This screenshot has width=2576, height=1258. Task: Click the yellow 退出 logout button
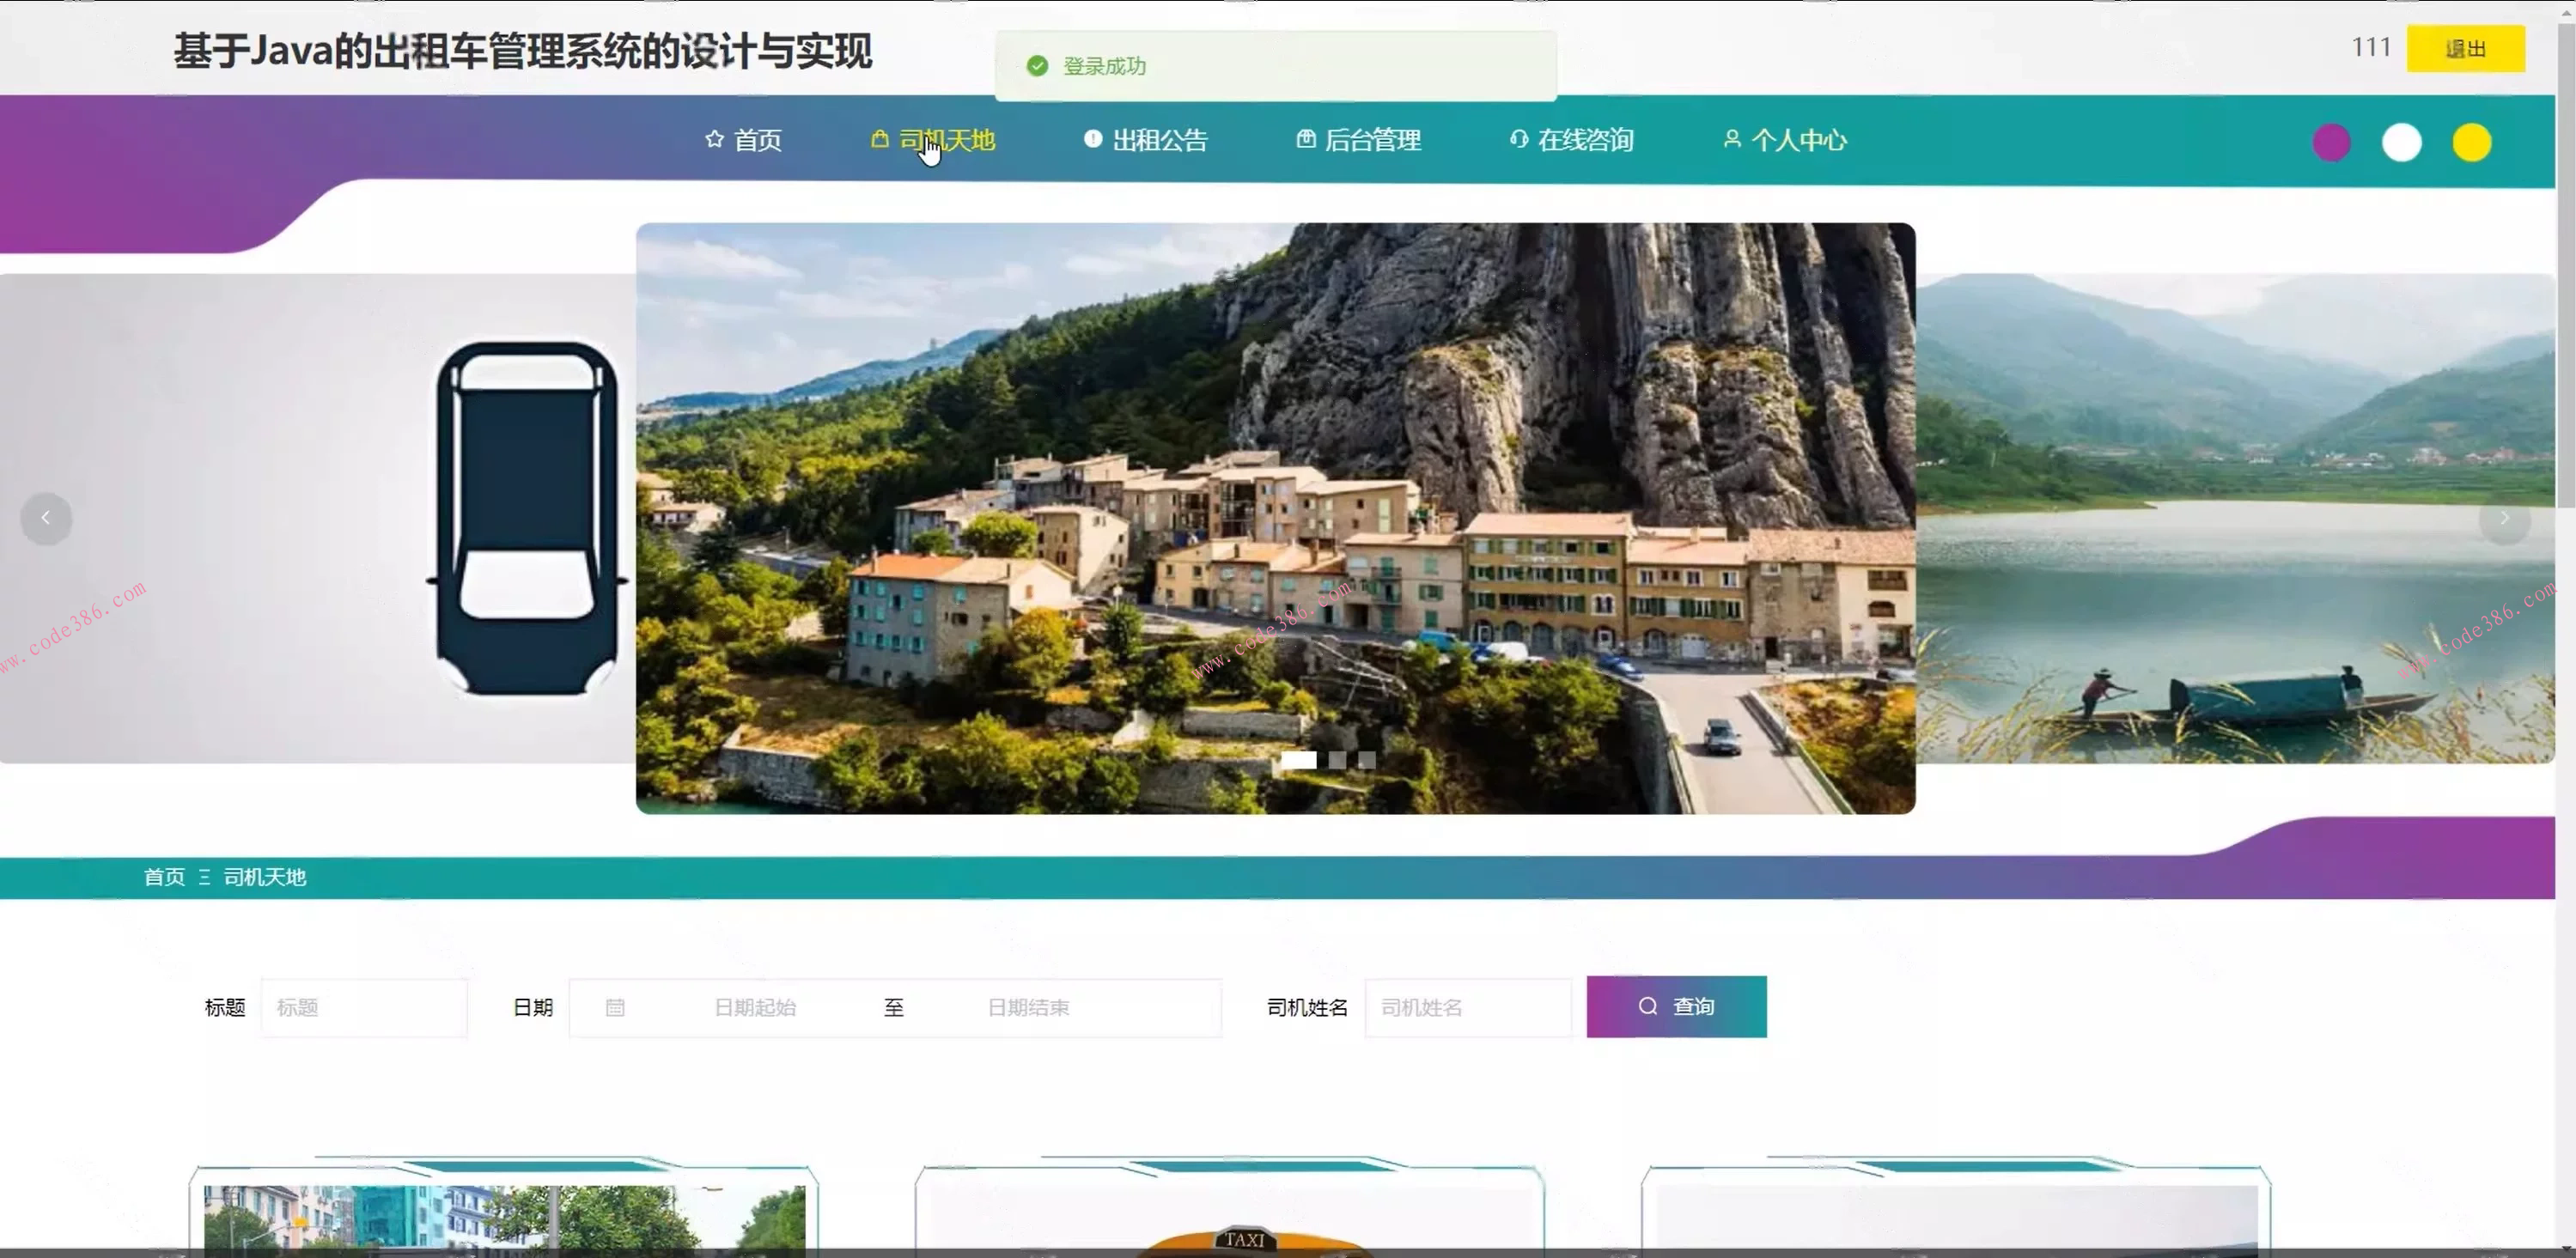tap(2464, 48)
